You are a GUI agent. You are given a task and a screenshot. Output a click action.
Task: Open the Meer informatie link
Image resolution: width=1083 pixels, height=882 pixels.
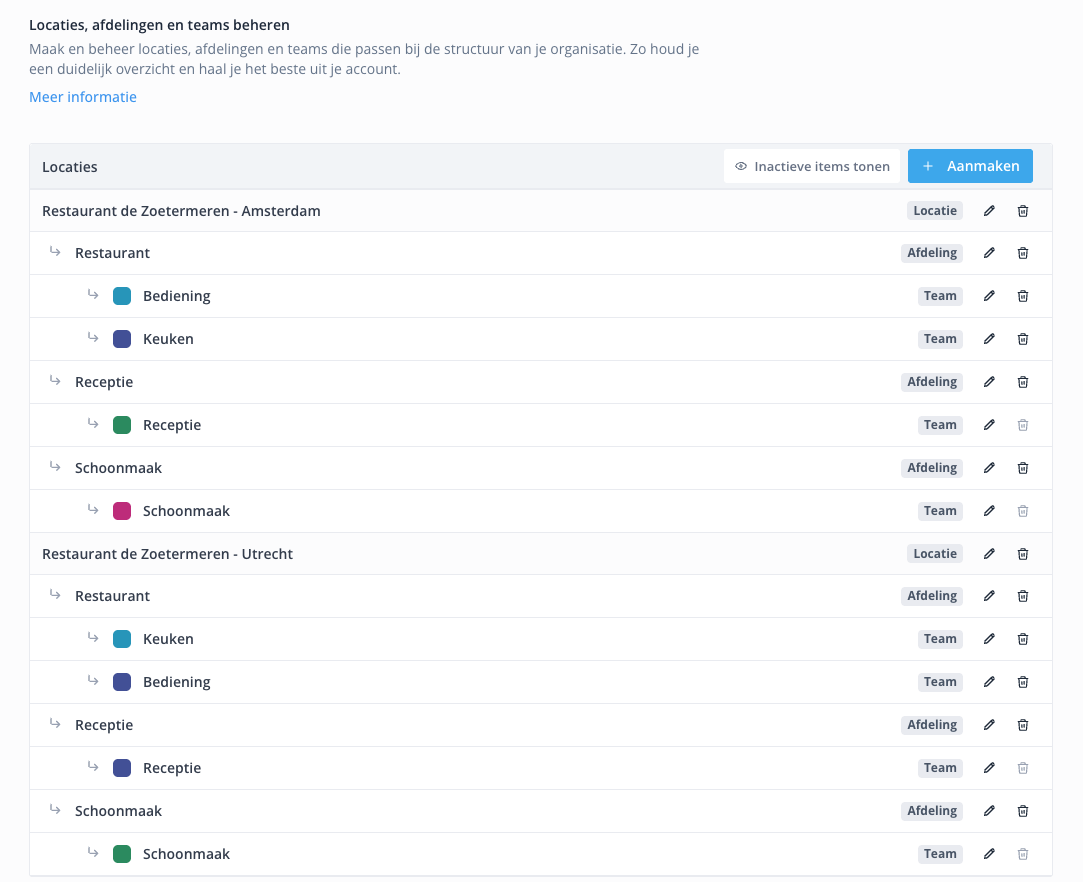(83, 97)
